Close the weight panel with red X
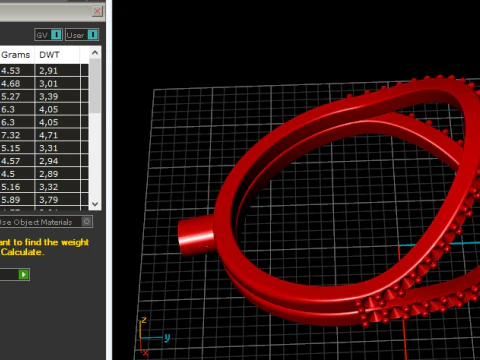This screenshot has width=480, height=360. (97, 11)
